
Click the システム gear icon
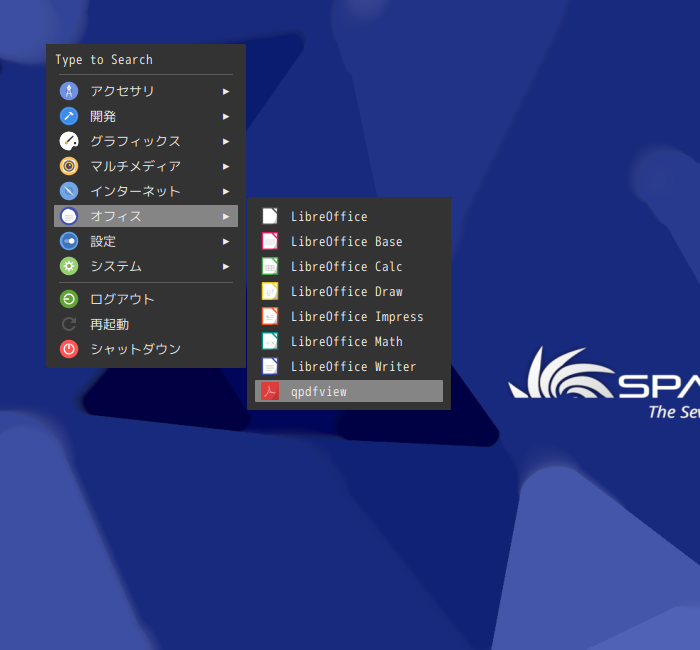point(69,266)
